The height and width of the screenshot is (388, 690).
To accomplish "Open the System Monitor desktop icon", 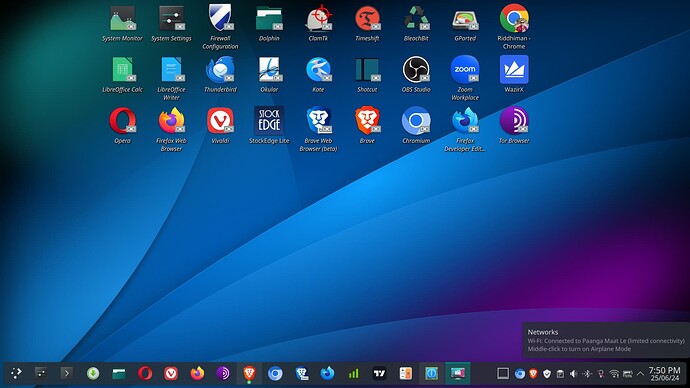I will 122,18.
